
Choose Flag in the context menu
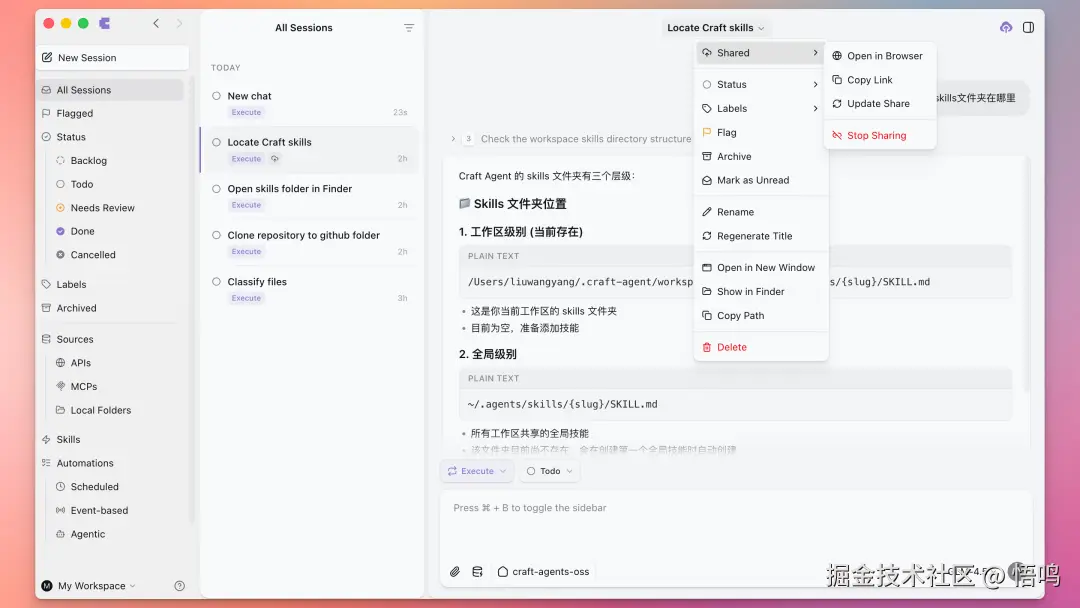(x=760, y=132)
